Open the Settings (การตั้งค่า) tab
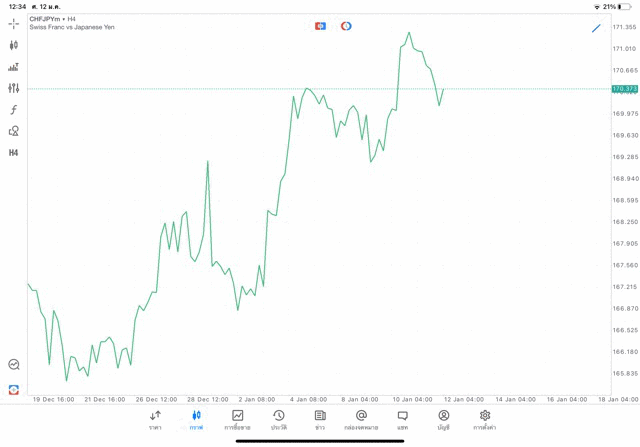This screenshot has width=640, height=447. [485, 419]
